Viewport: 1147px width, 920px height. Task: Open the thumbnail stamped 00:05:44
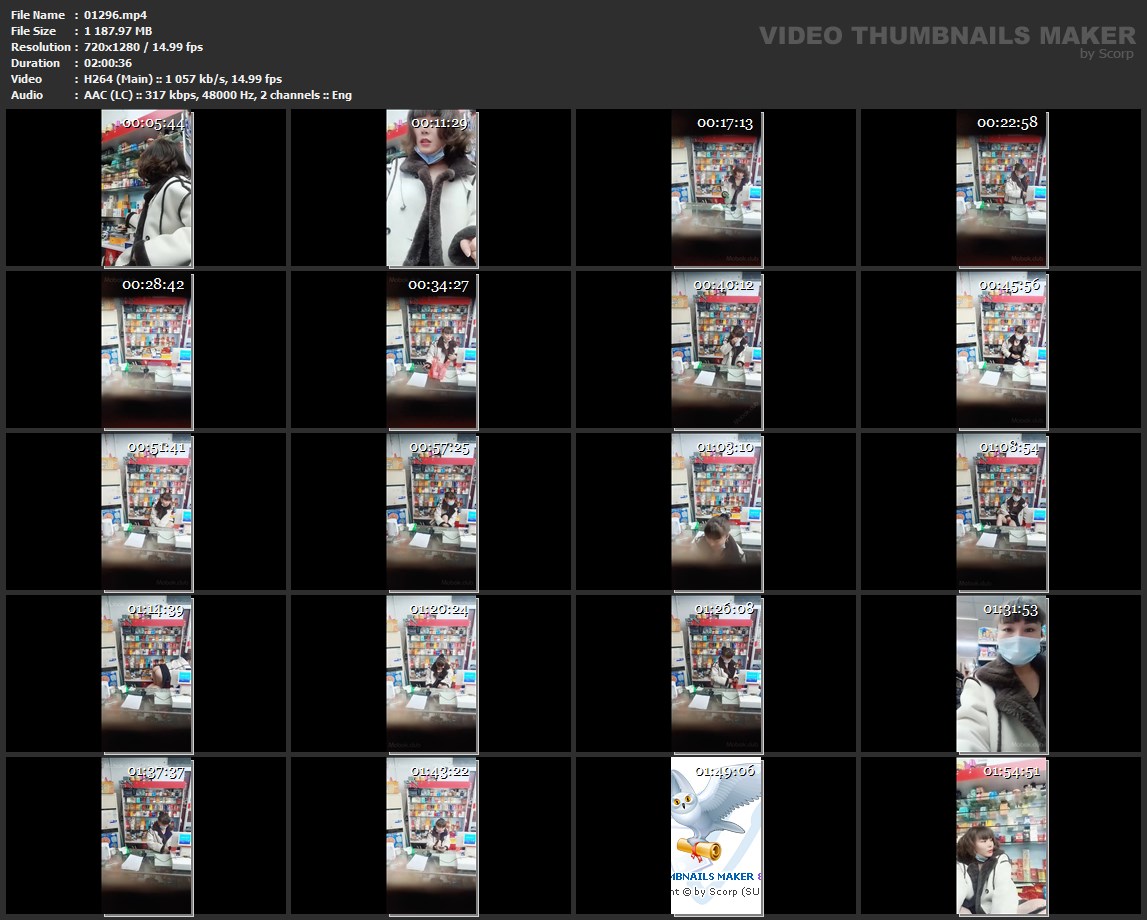point(147,188)
